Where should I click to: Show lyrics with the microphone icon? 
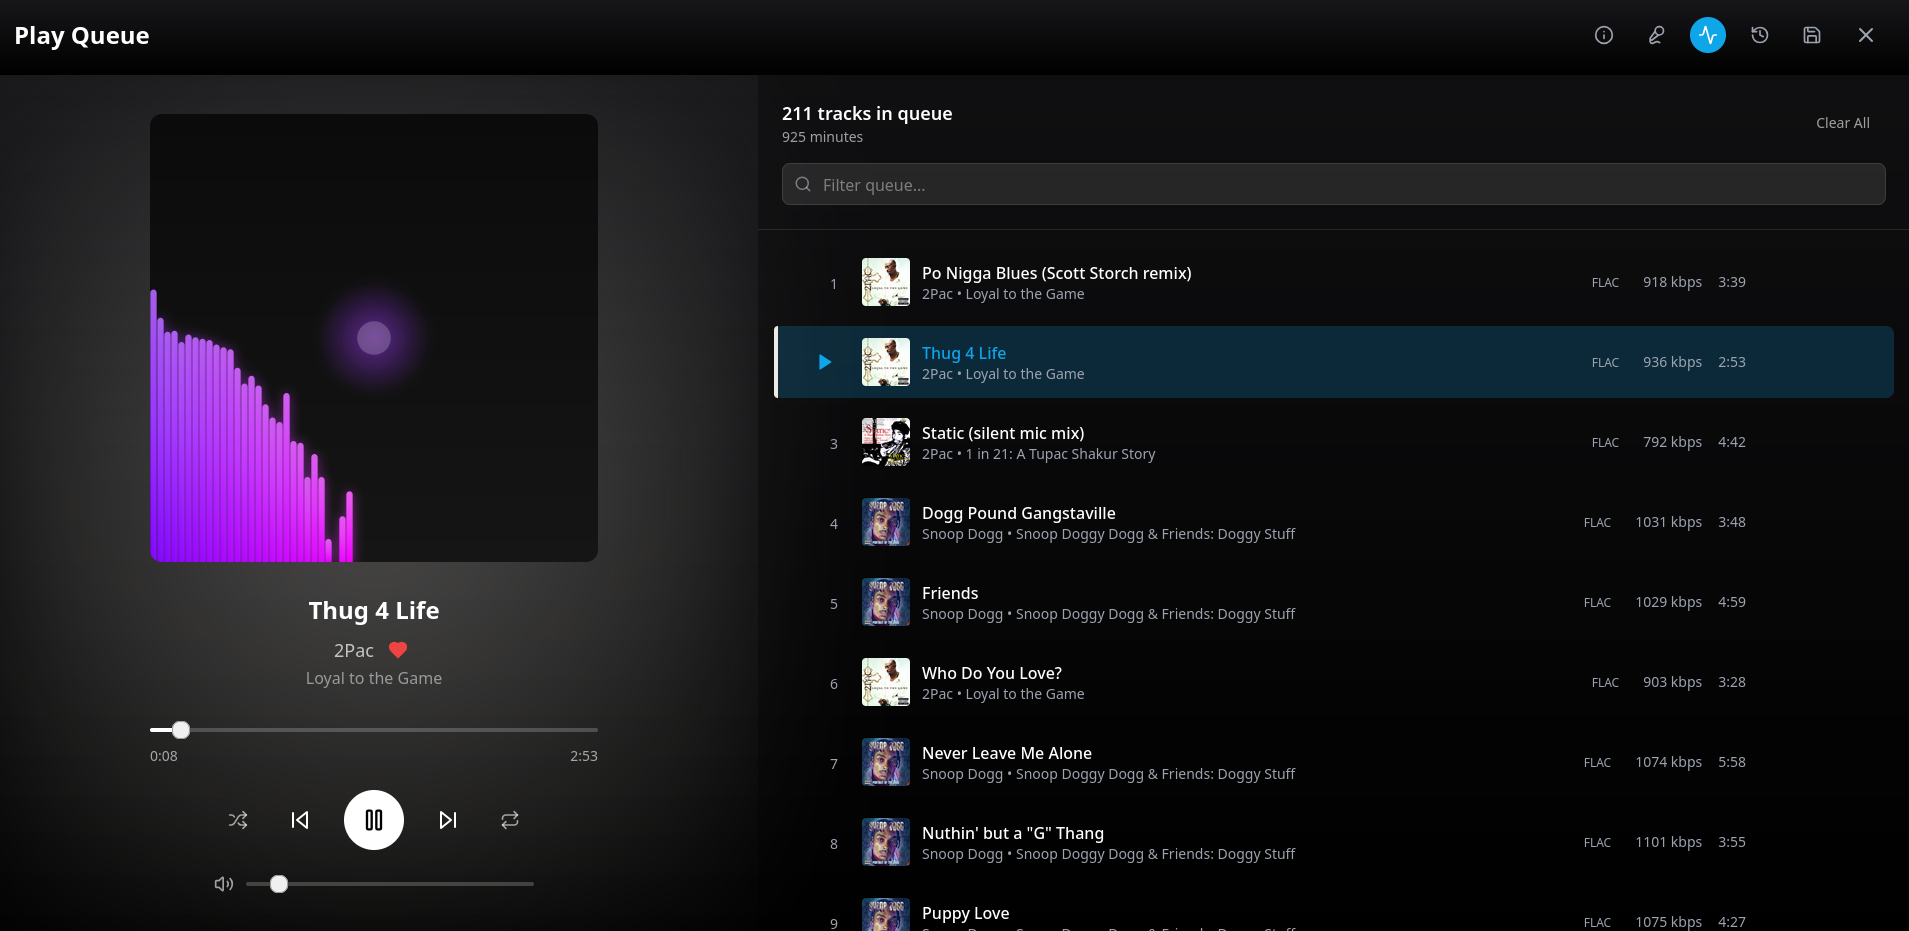pyautogui.click(x=1656, y=35)
